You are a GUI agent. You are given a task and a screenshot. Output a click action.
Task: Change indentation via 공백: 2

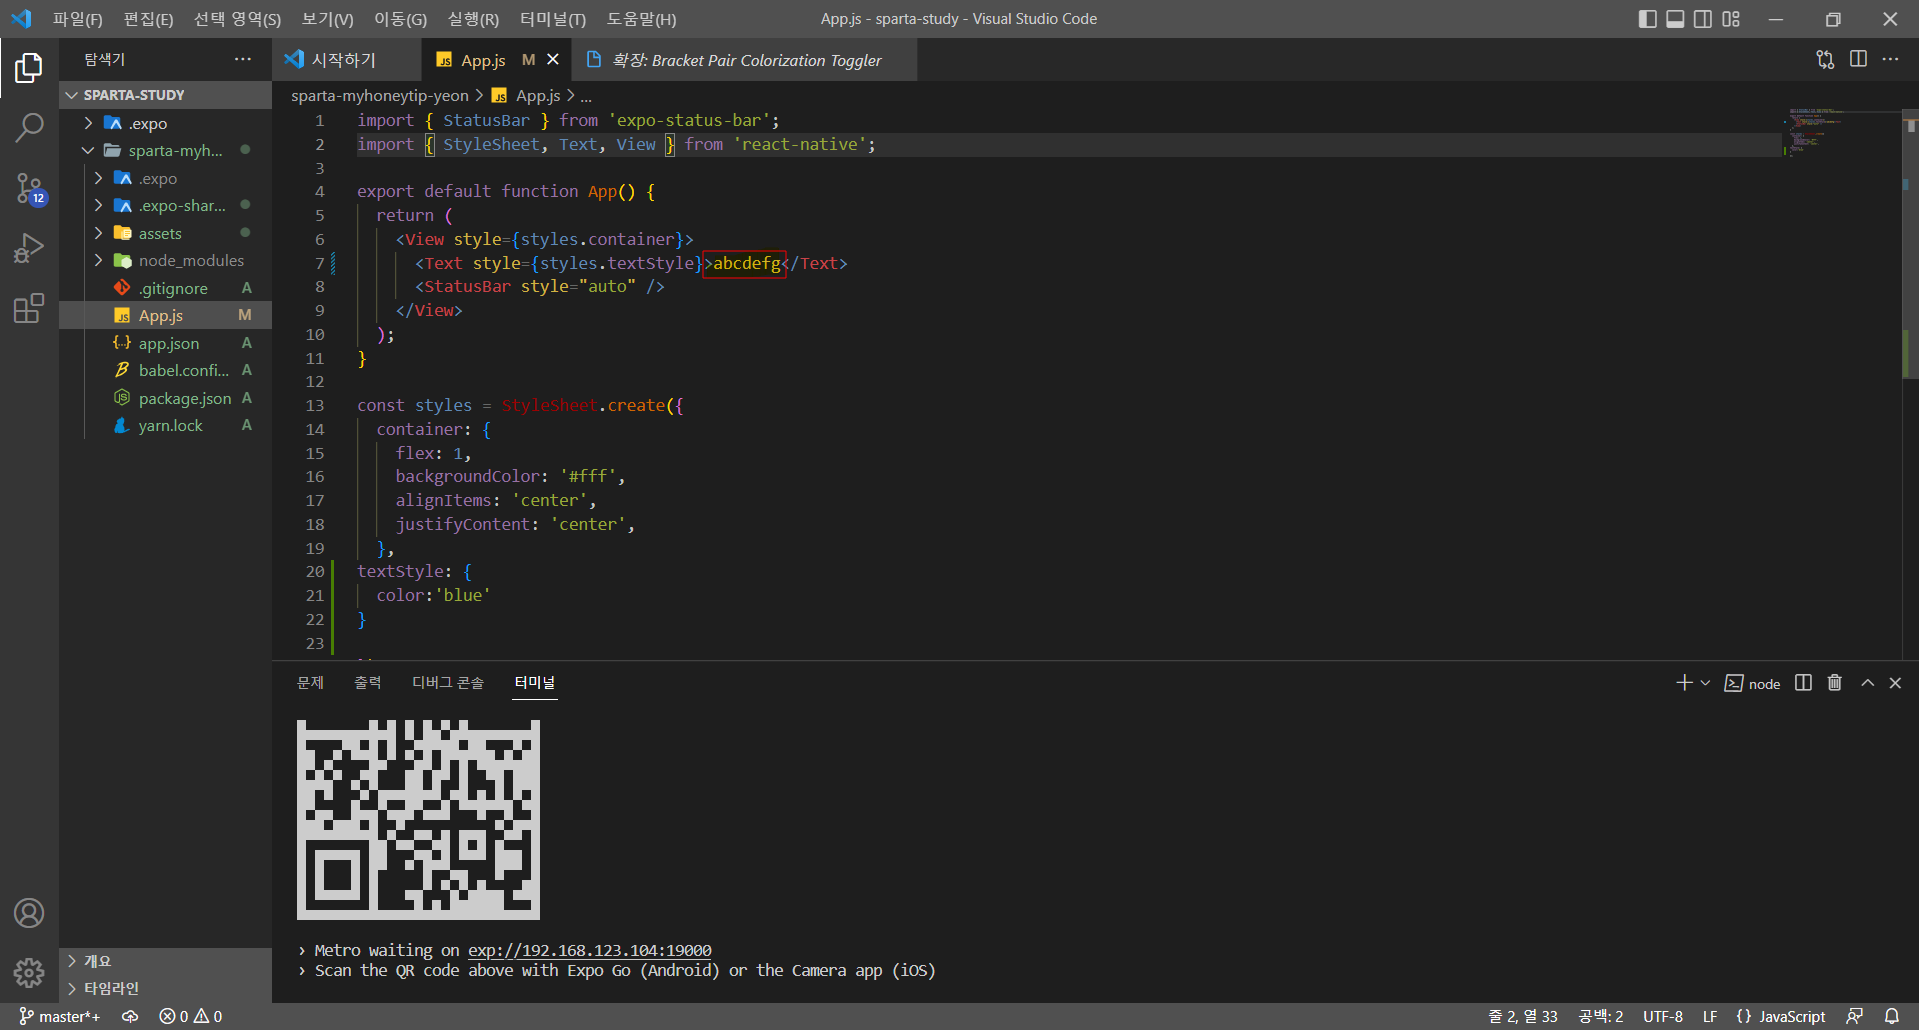(x=1600, y=1016)
